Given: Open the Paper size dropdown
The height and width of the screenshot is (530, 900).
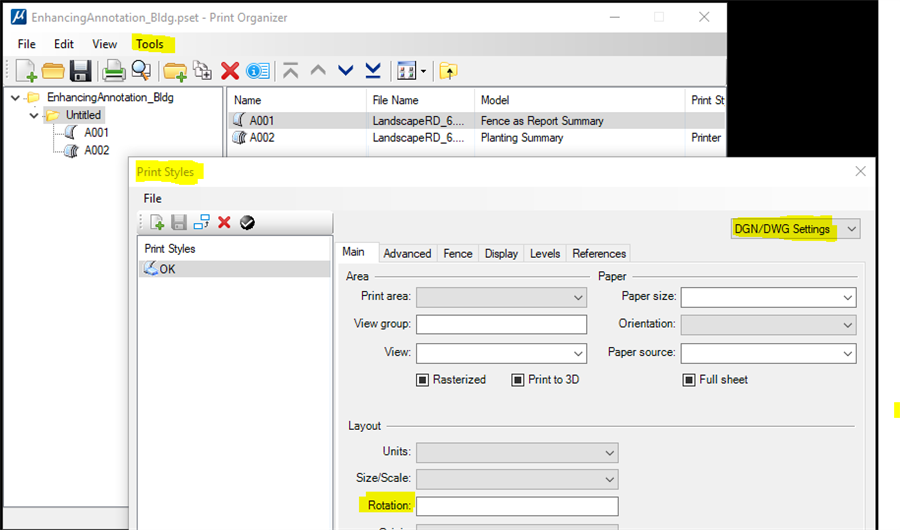Looking at the screenshot, I should tap(768, 297).
